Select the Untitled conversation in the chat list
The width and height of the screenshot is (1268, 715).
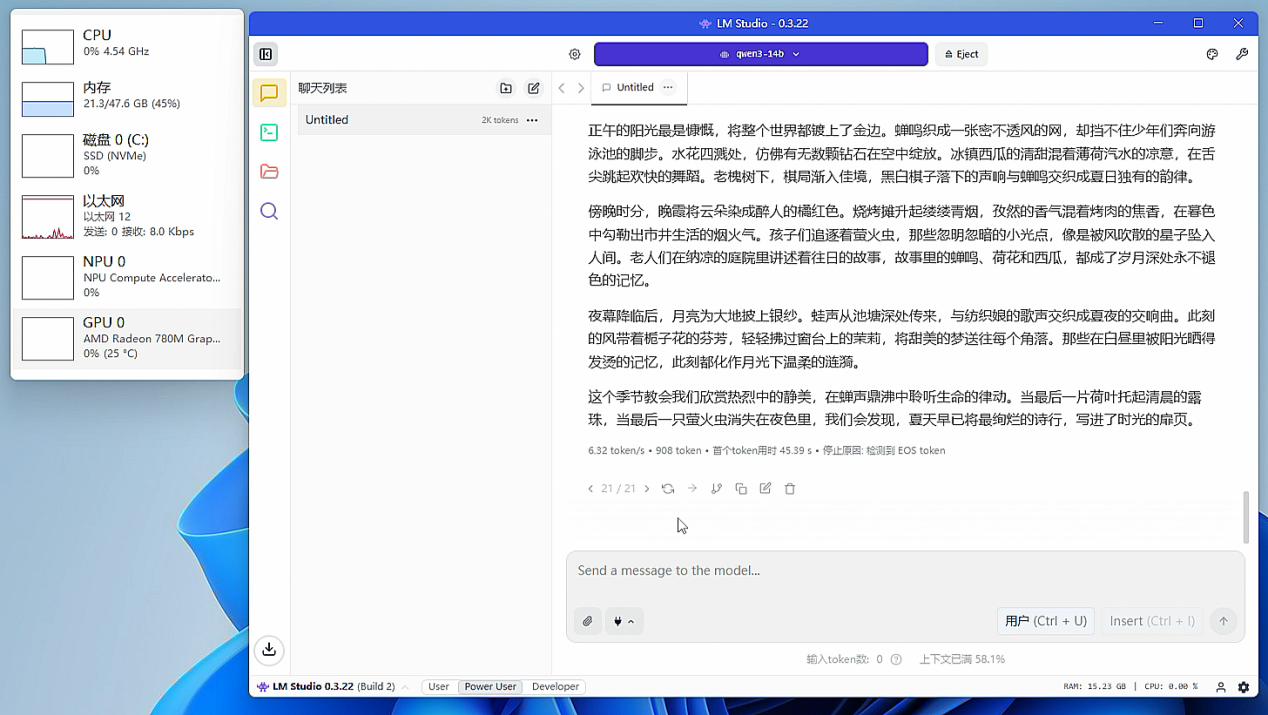pos(400,119)
